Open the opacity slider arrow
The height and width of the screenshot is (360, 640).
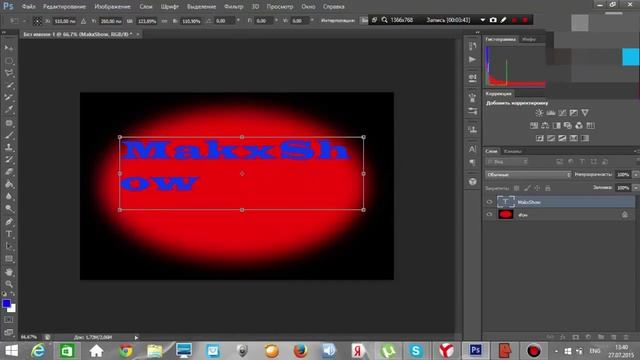coord(636,175)
